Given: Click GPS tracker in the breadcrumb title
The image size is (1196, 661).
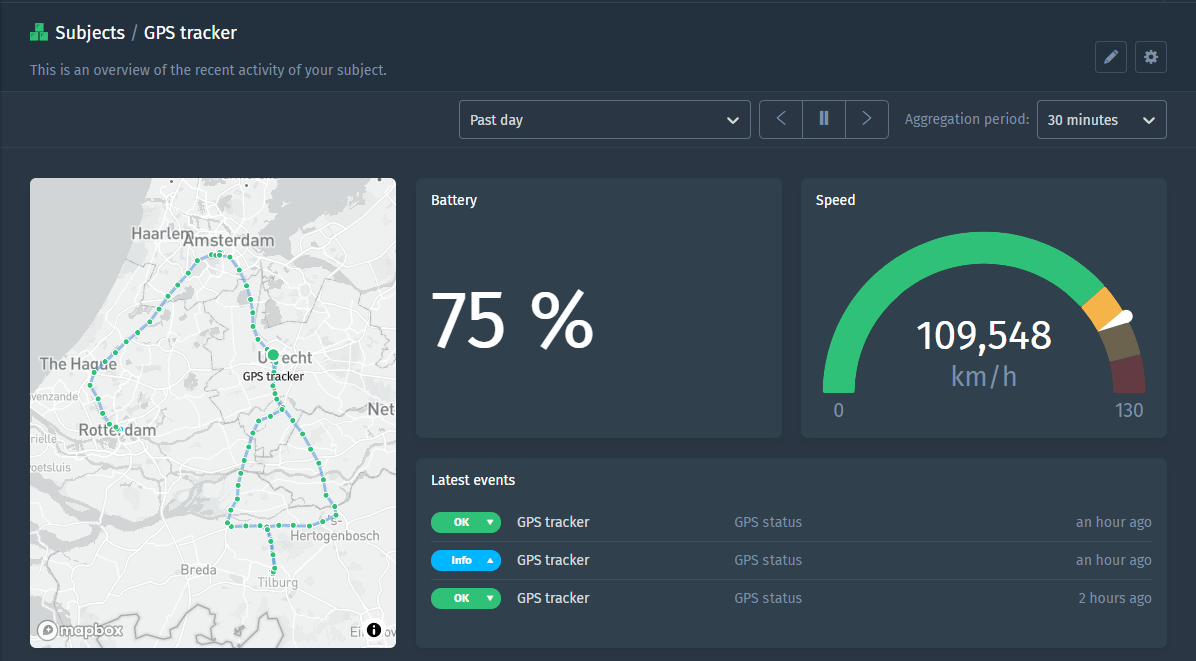Looking at the screenshot, I should click(x=190, y=33).
